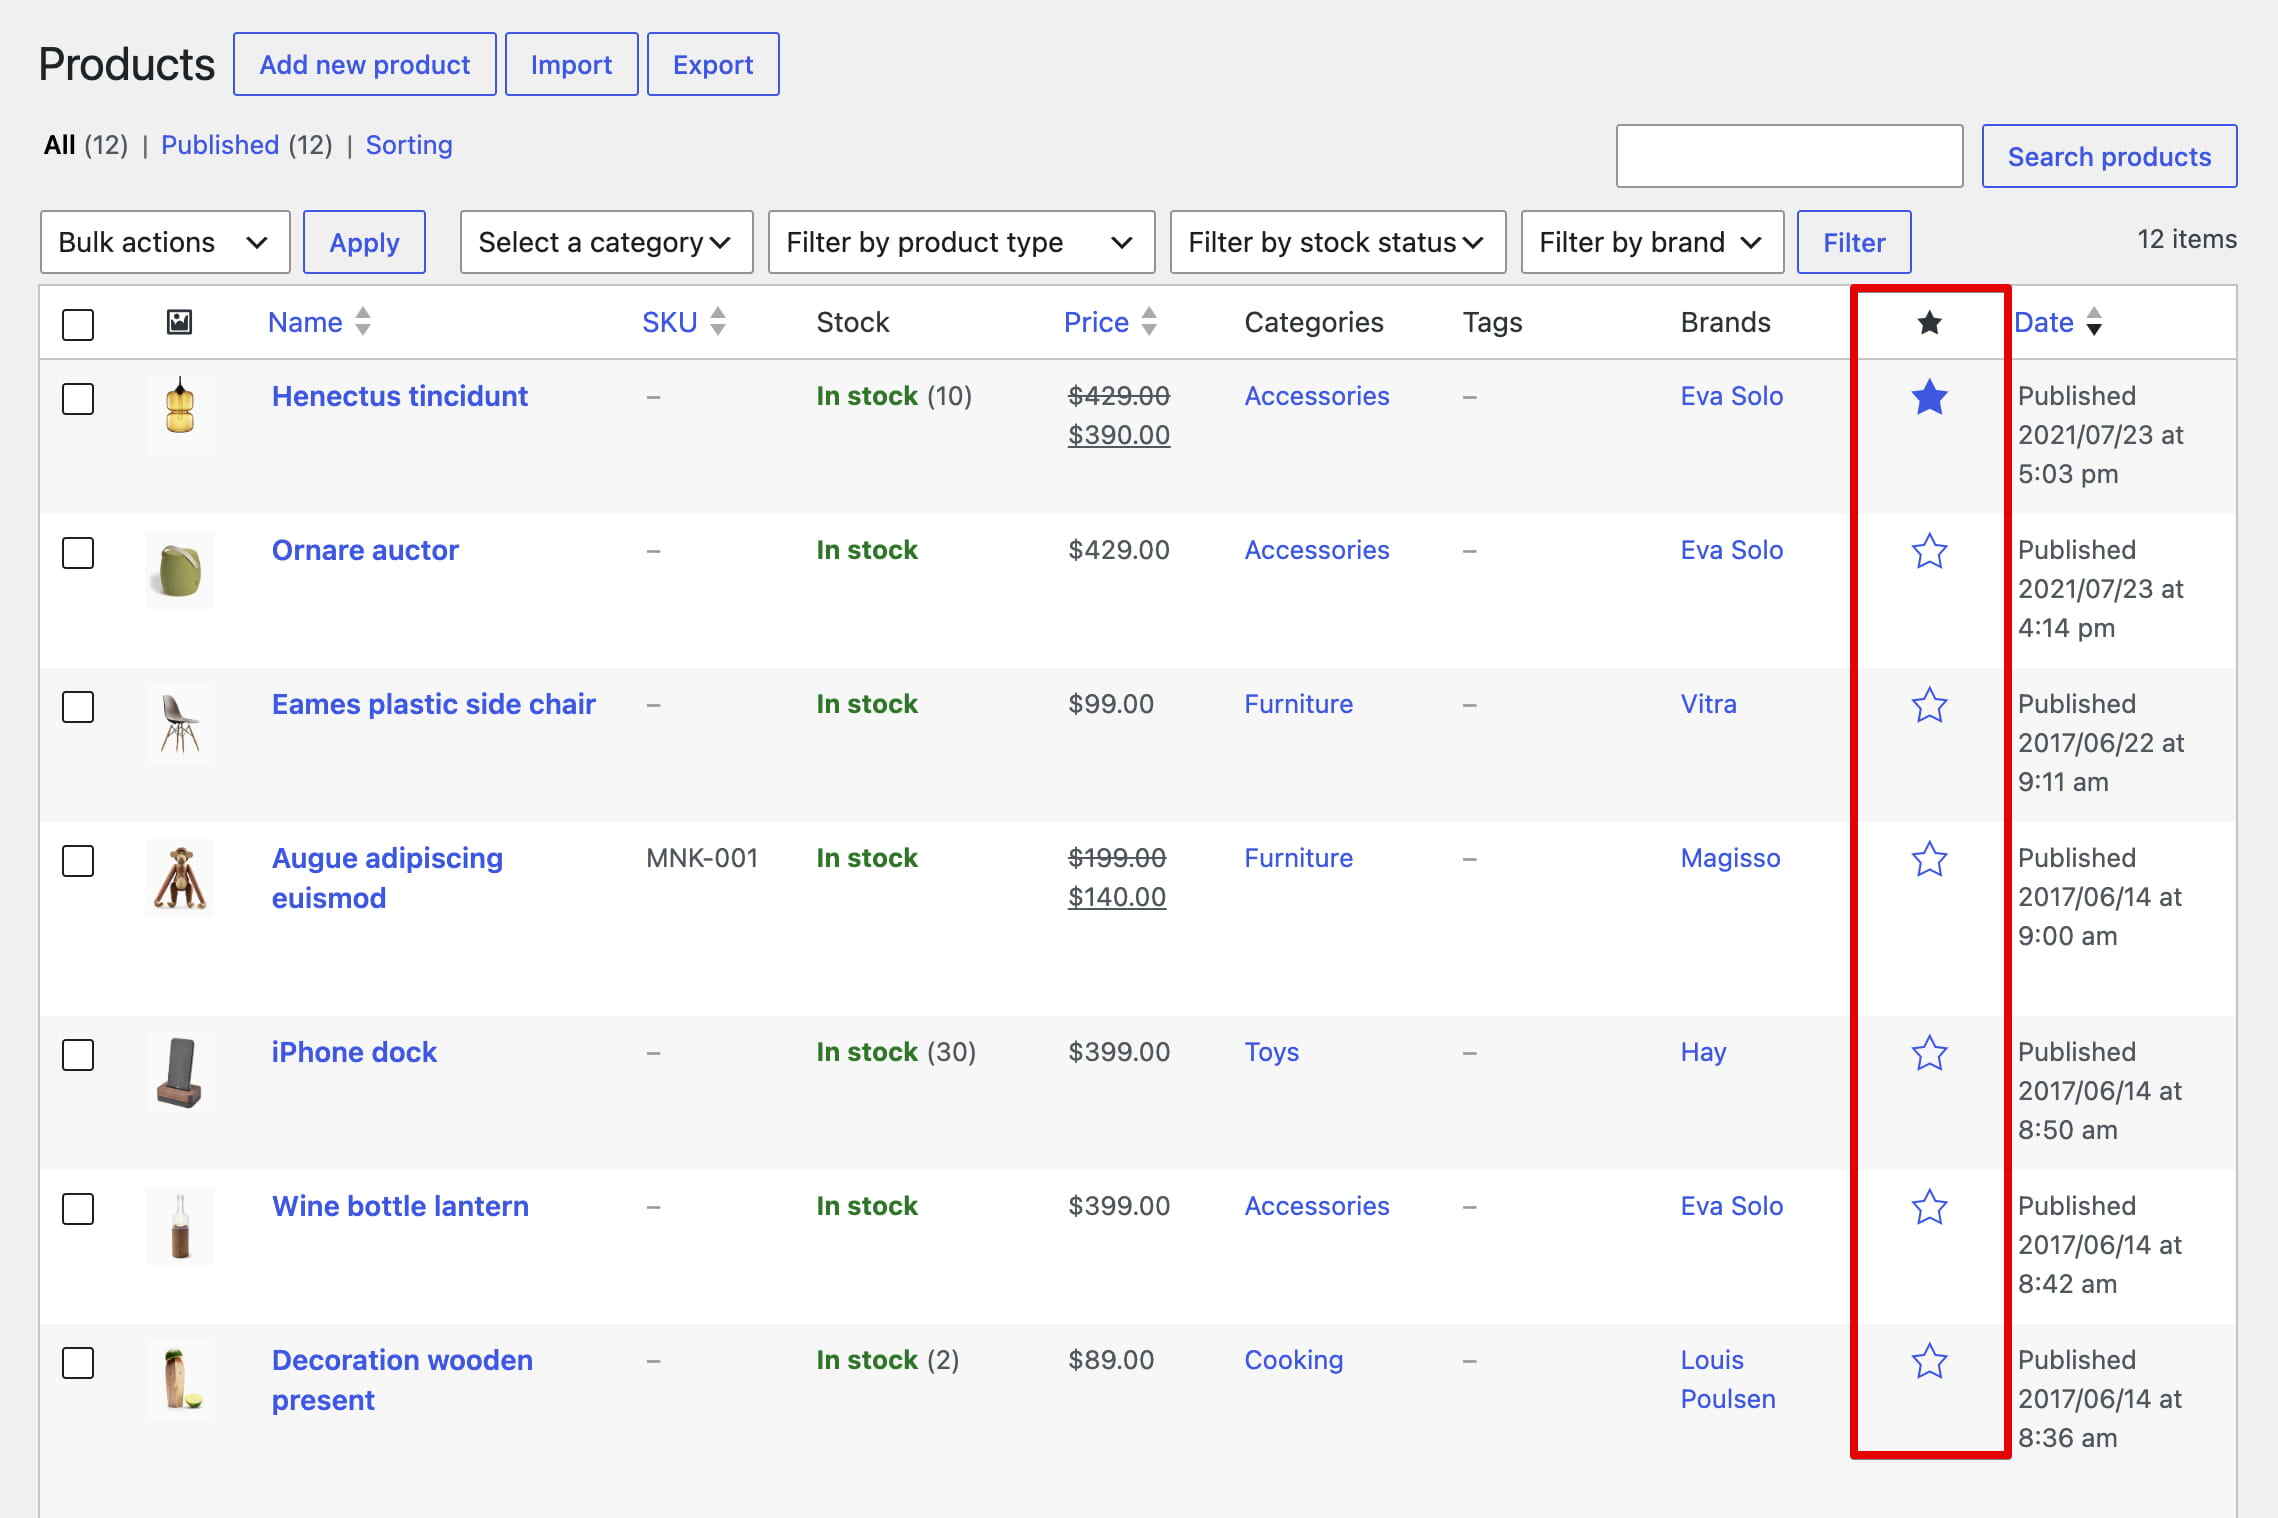This screenshot has height=1518, width=2278.
Task: Open Filter by product type dropdown
Action: point(961,242)
